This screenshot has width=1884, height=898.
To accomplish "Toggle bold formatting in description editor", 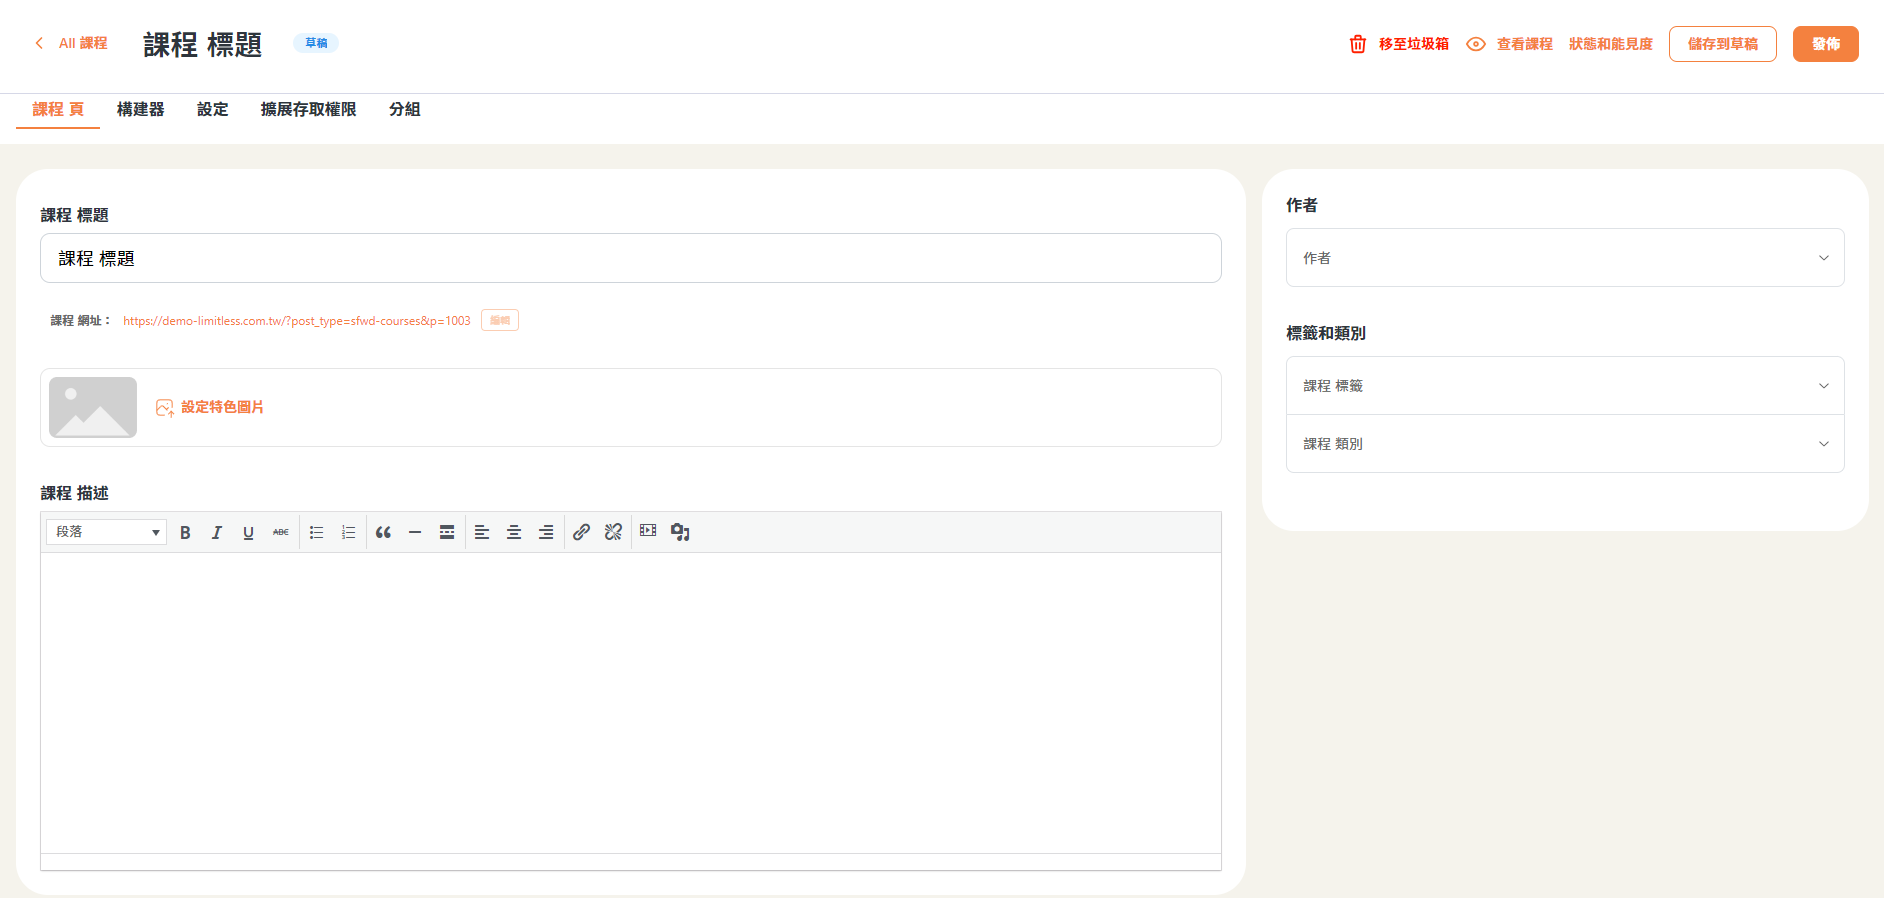I will click(x=185, y=533).
